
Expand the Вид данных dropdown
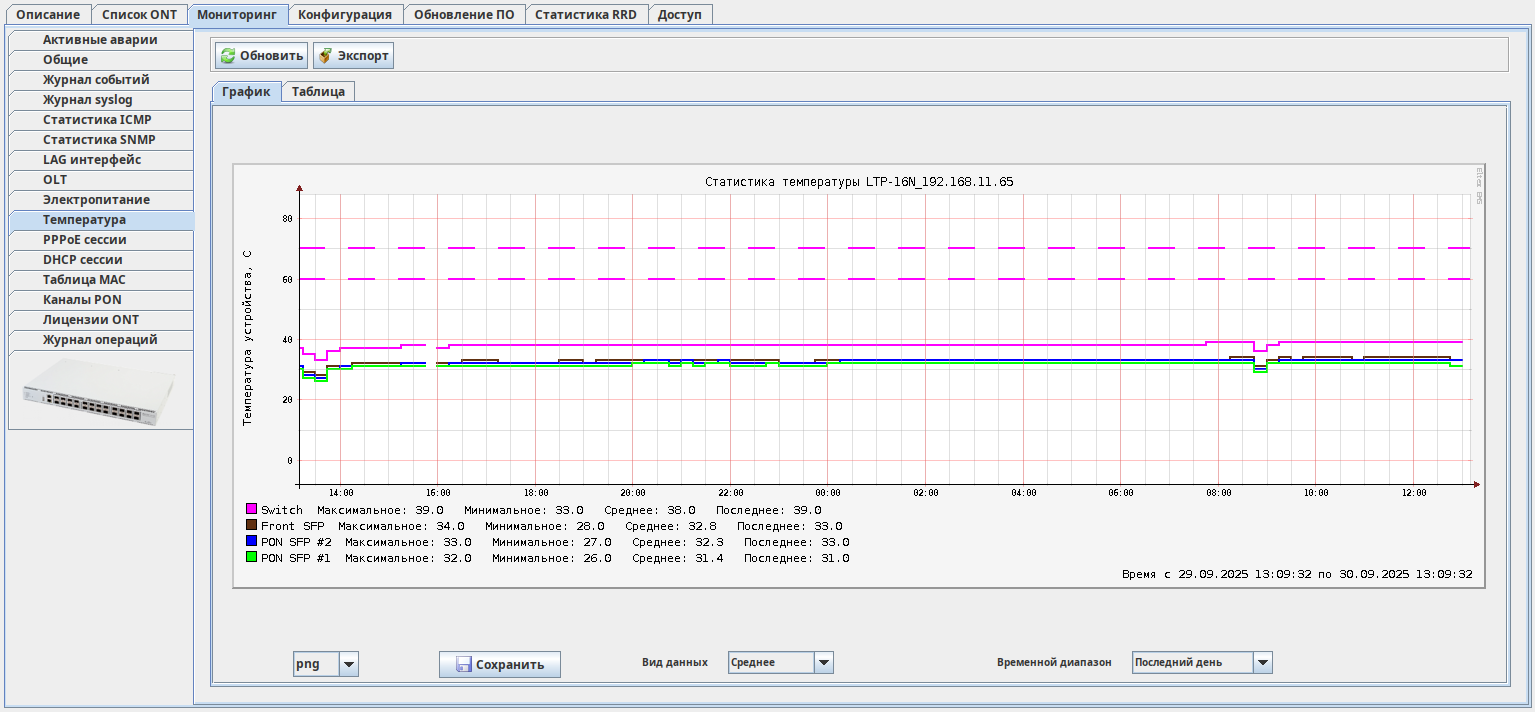(823, 662)
